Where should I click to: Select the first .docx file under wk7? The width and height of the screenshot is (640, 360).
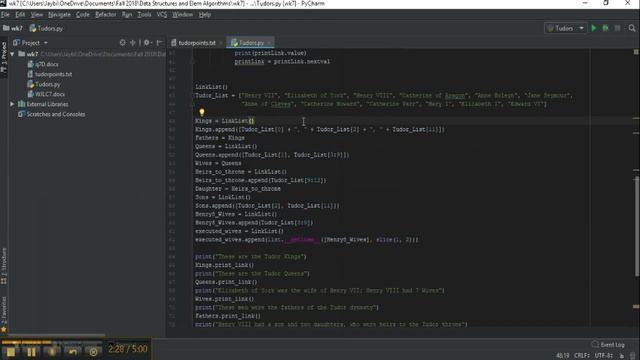[43, 64]
